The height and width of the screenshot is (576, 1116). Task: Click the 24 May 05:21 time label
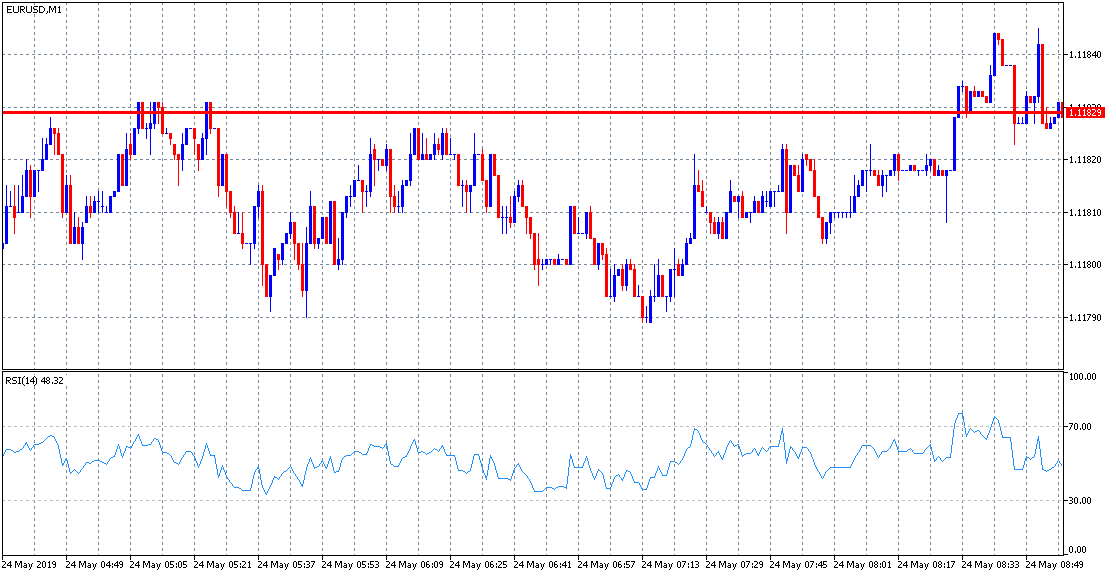(224, 565)
